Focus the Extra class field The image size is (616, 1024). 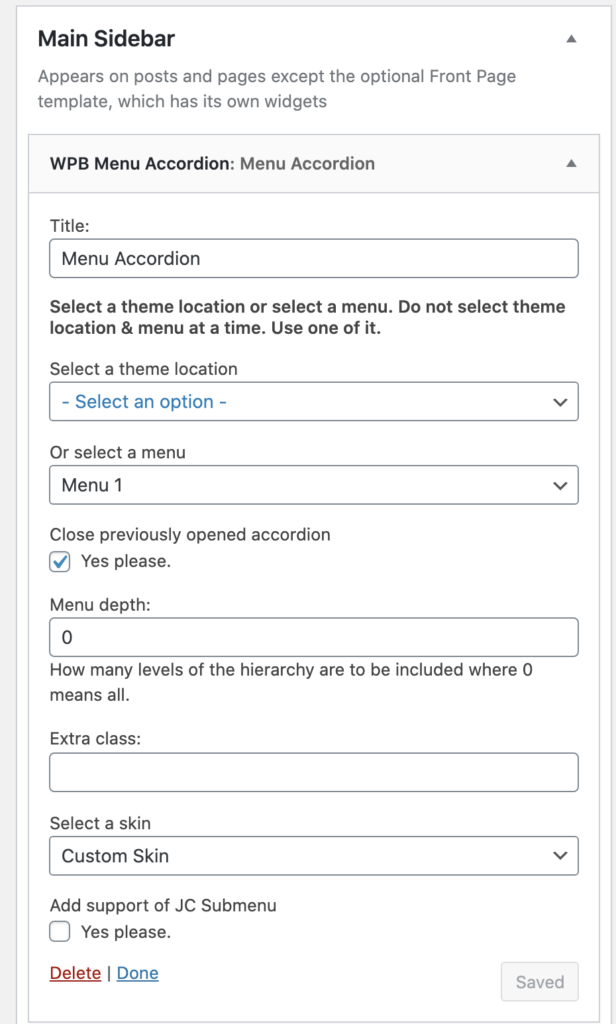(314, 772)
